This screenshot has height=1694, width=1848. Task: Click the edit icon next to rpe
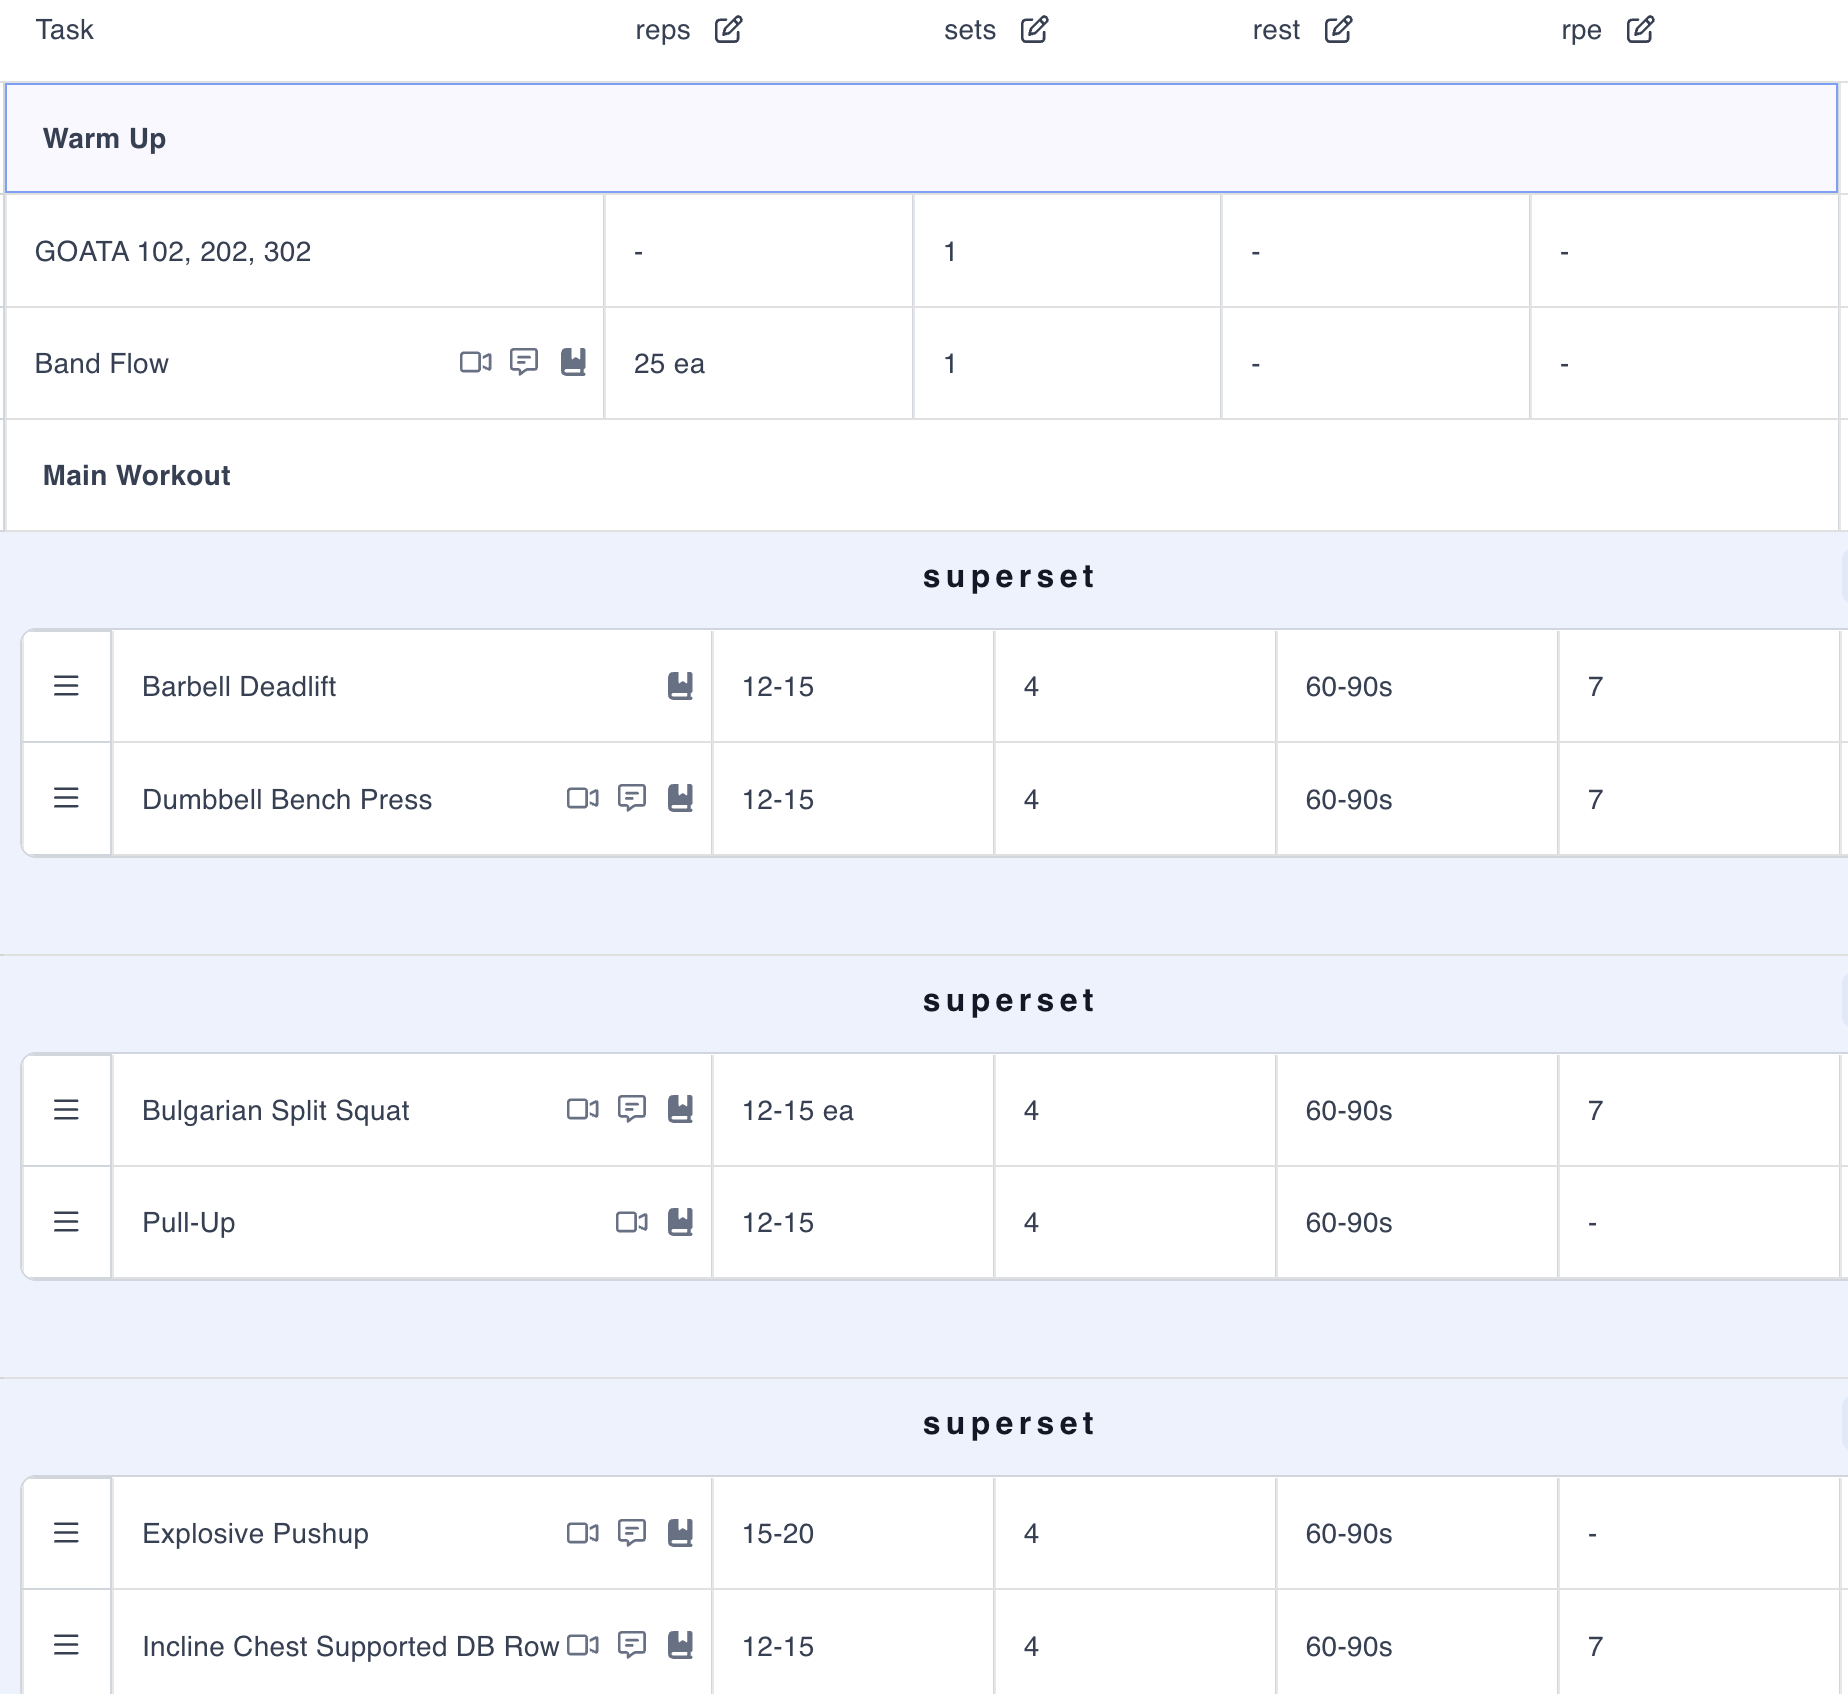click(x=1640, y=30)
